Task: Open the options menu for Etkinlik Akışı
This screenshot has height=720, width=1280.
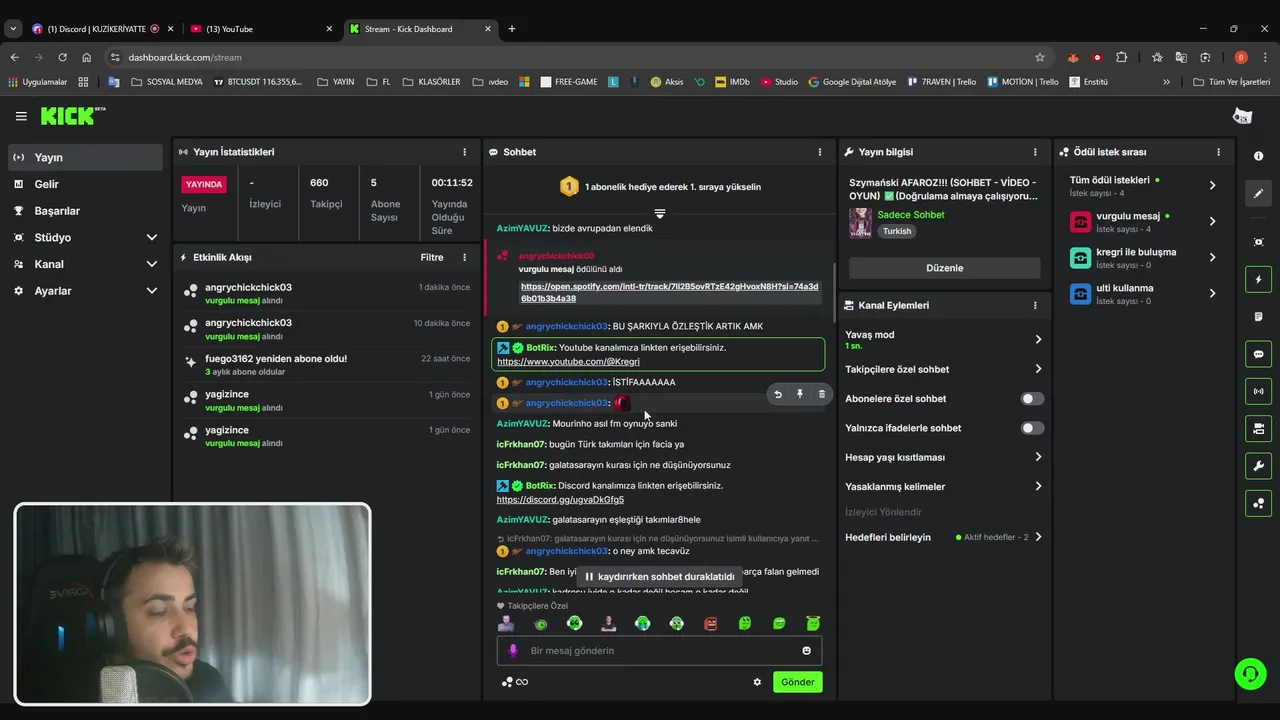Action: point(464,257)
